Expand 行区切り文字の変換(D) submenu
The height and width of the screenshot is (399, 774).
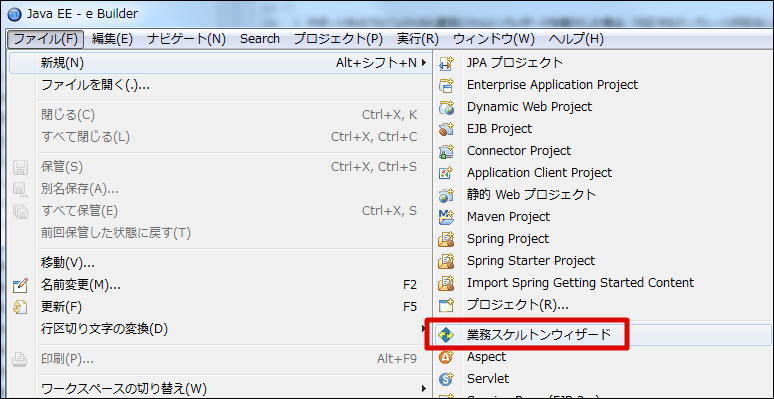221,328
